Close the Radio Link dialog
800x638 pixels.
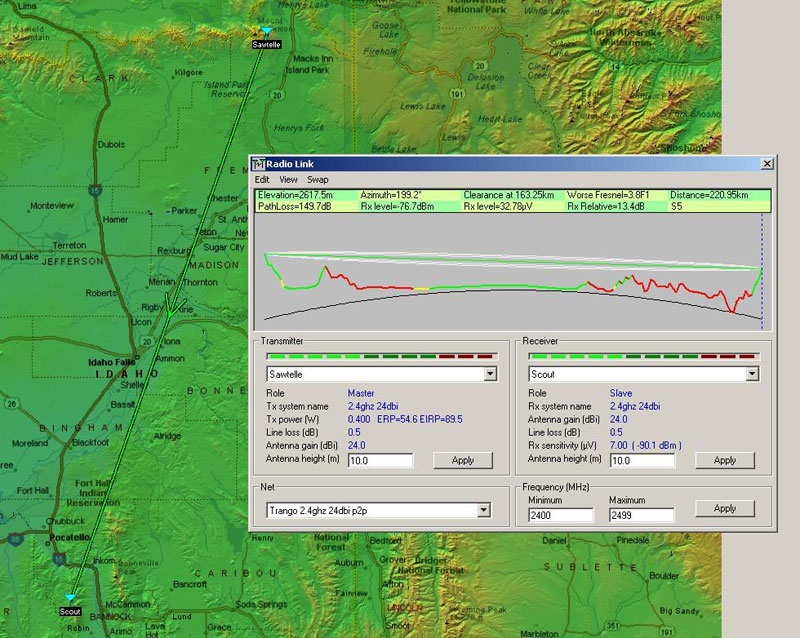[x=767, y=163]
